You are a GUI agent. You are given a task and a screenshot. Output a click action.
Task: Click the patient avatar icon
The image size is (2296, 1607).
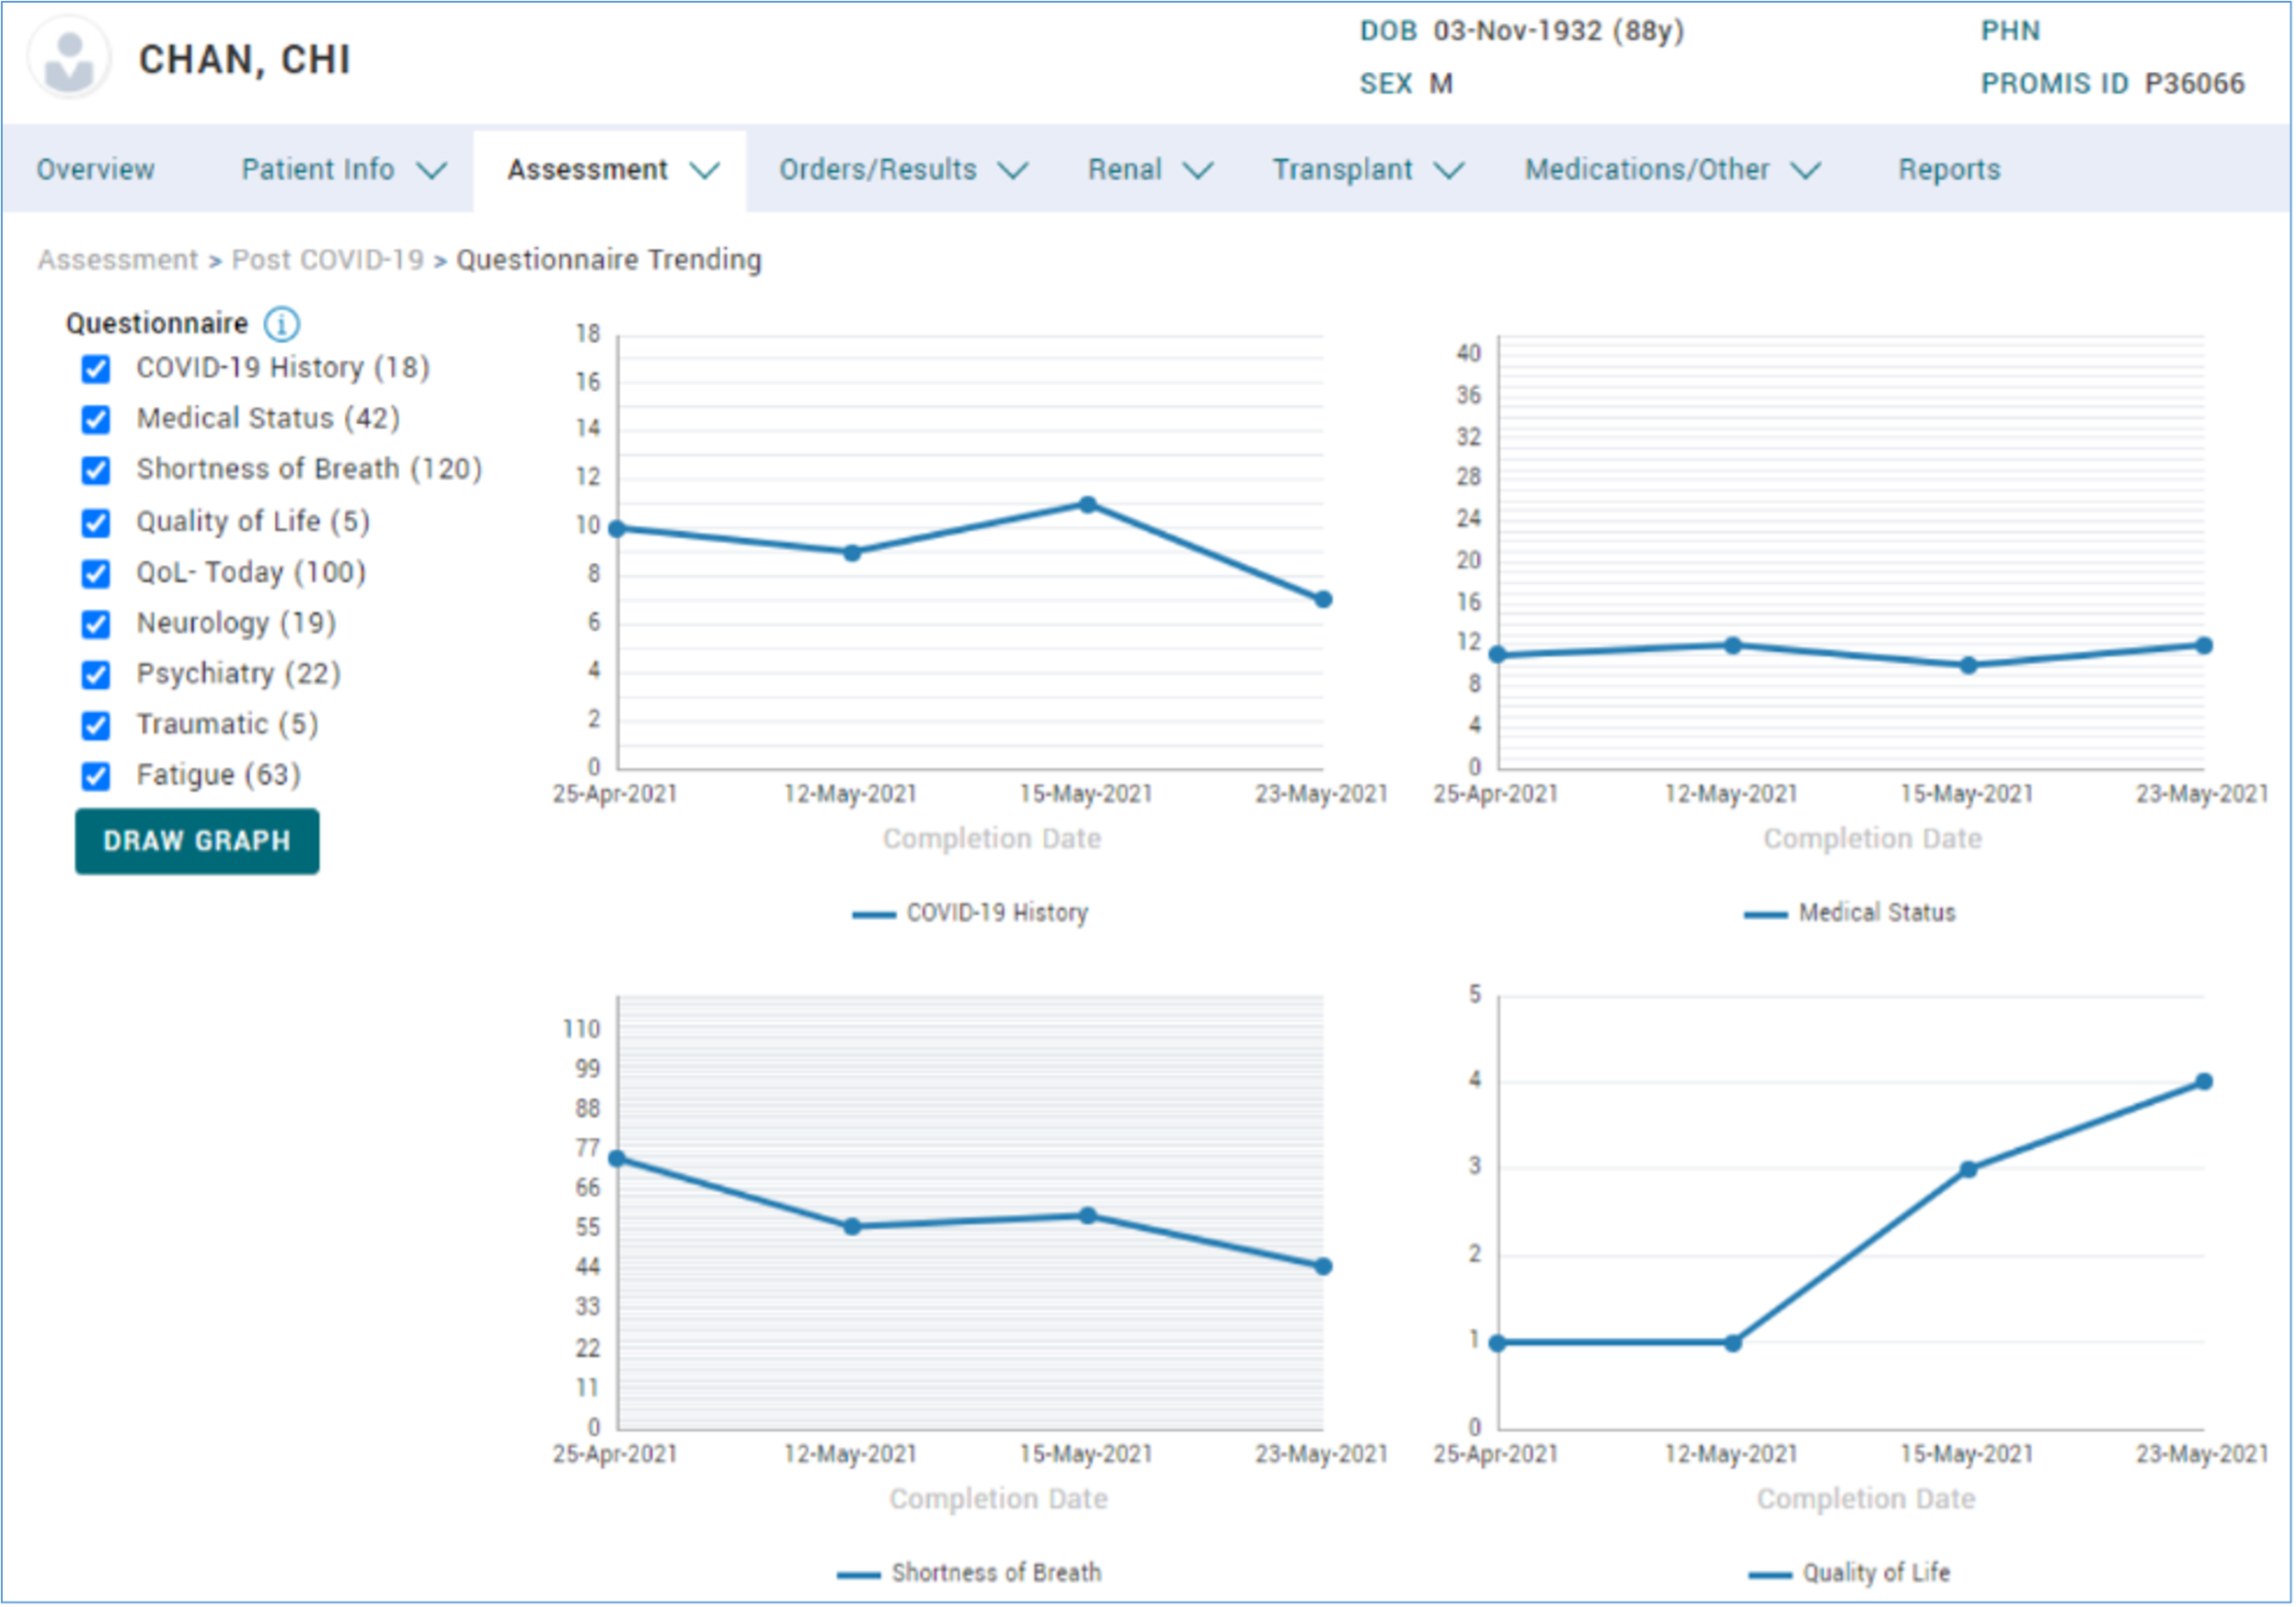pyautogui.click(x=69, y=59)
